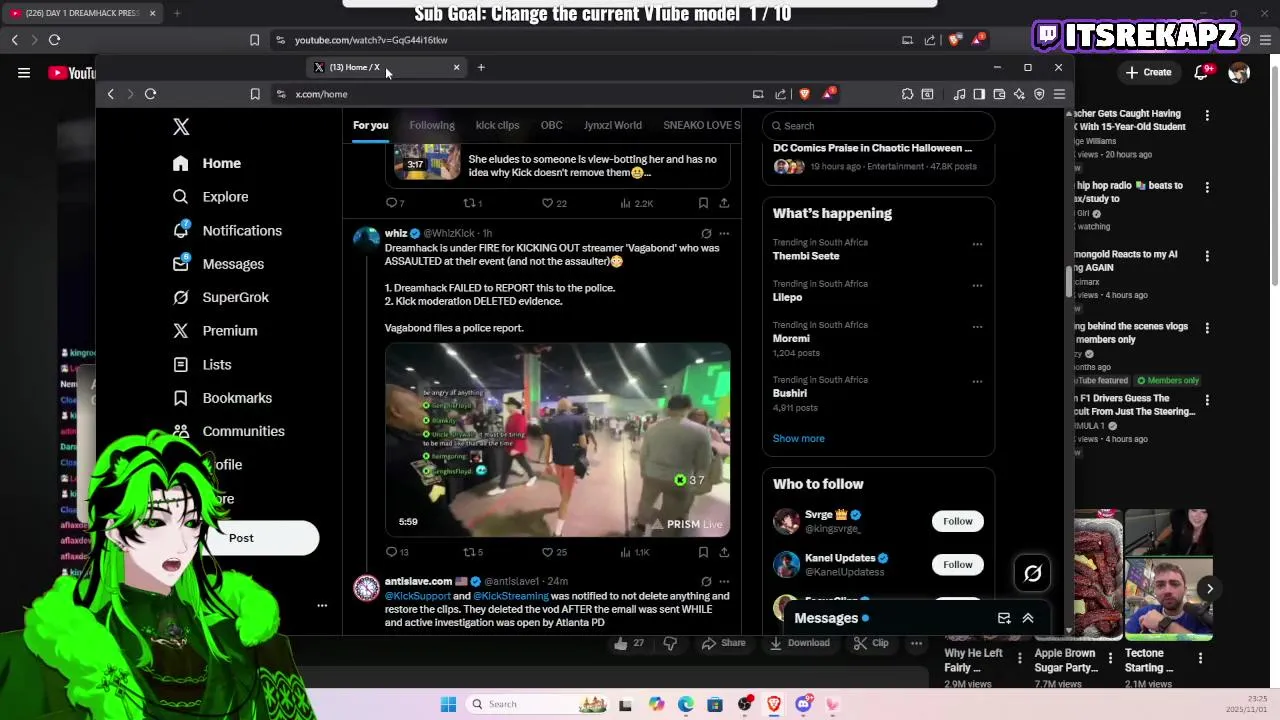
Task: Open Copilot from the taskbar
Action: coord(656,704)
